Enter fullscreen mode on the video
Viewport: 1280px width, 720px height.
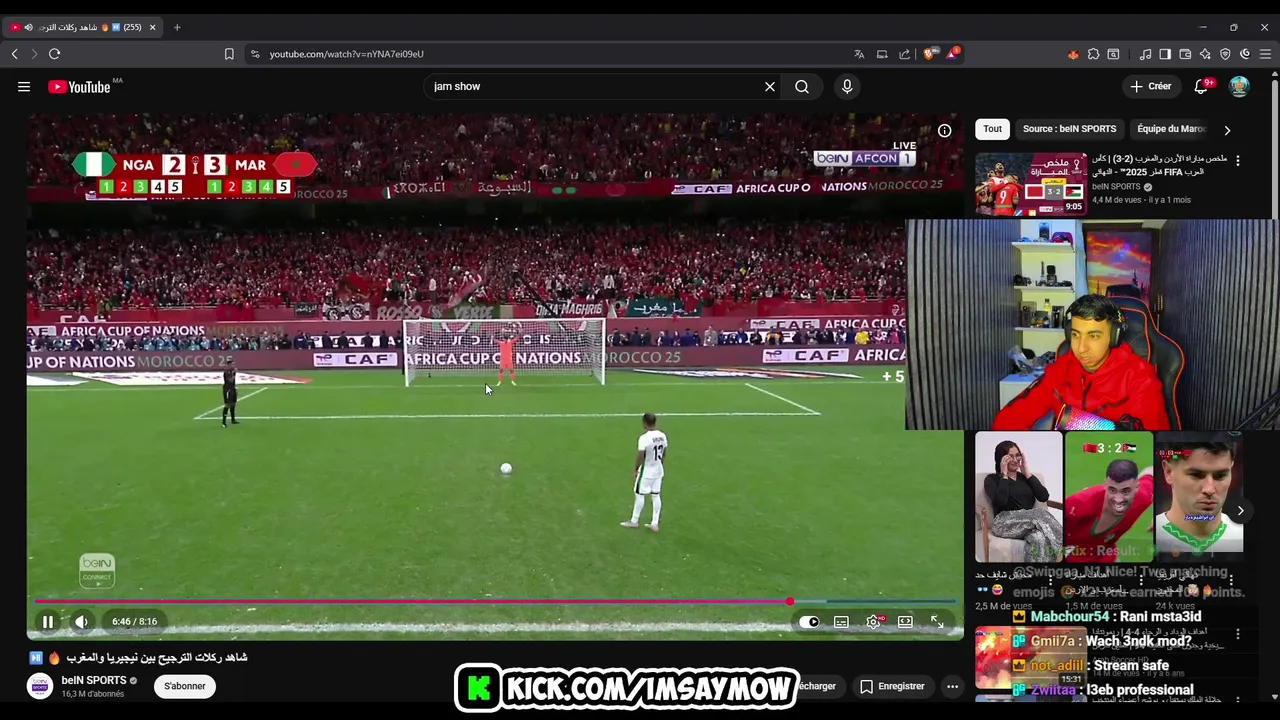pos(937,622)
